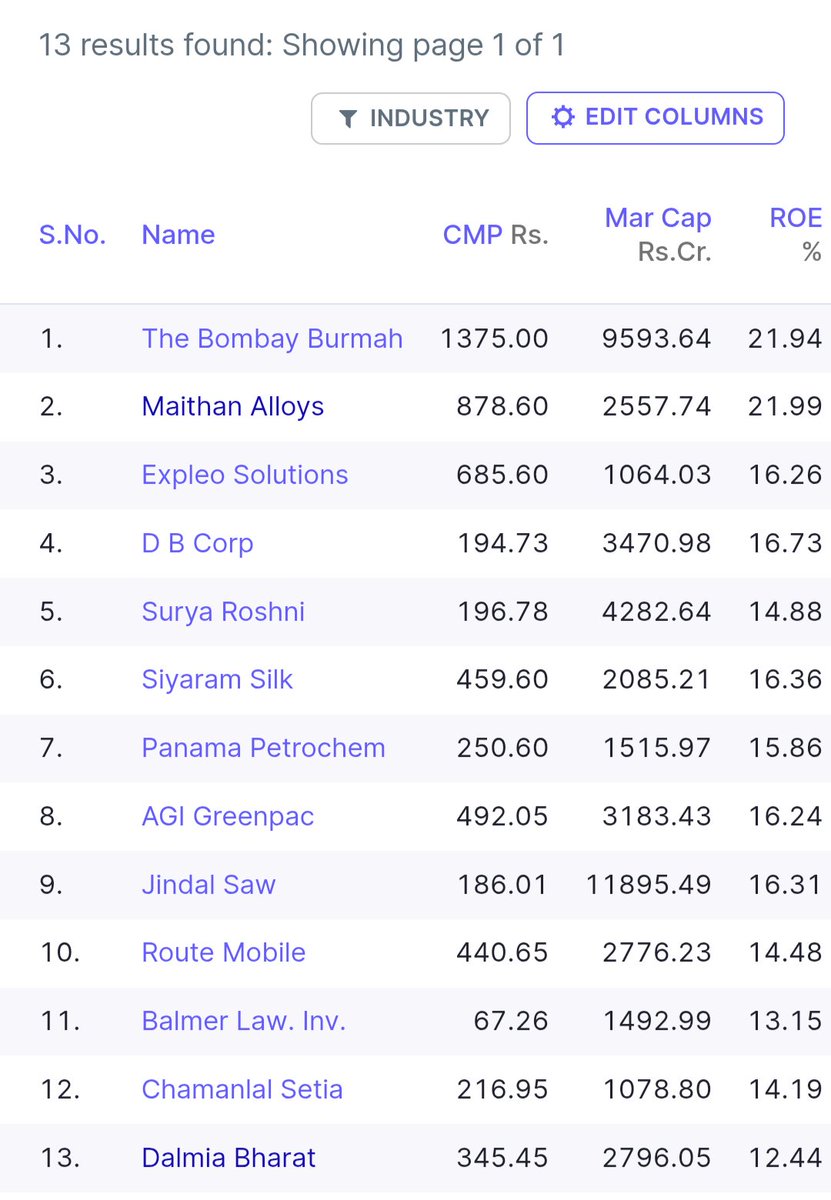
Task: Select CMP value 685.60
Action: [x=503, y=475]
